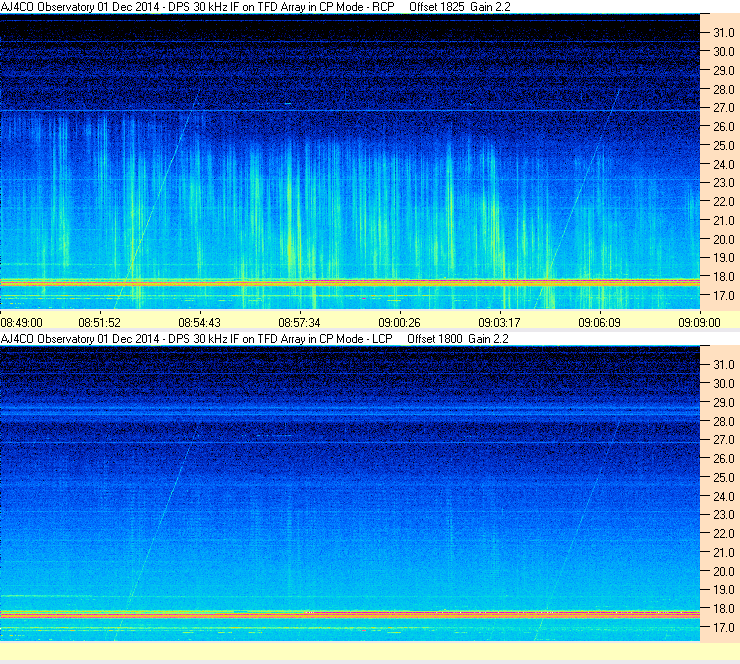This screenshot has height=664, width=740.
Task: Click the 26.0 label on RCP axis
Action: 724,127
